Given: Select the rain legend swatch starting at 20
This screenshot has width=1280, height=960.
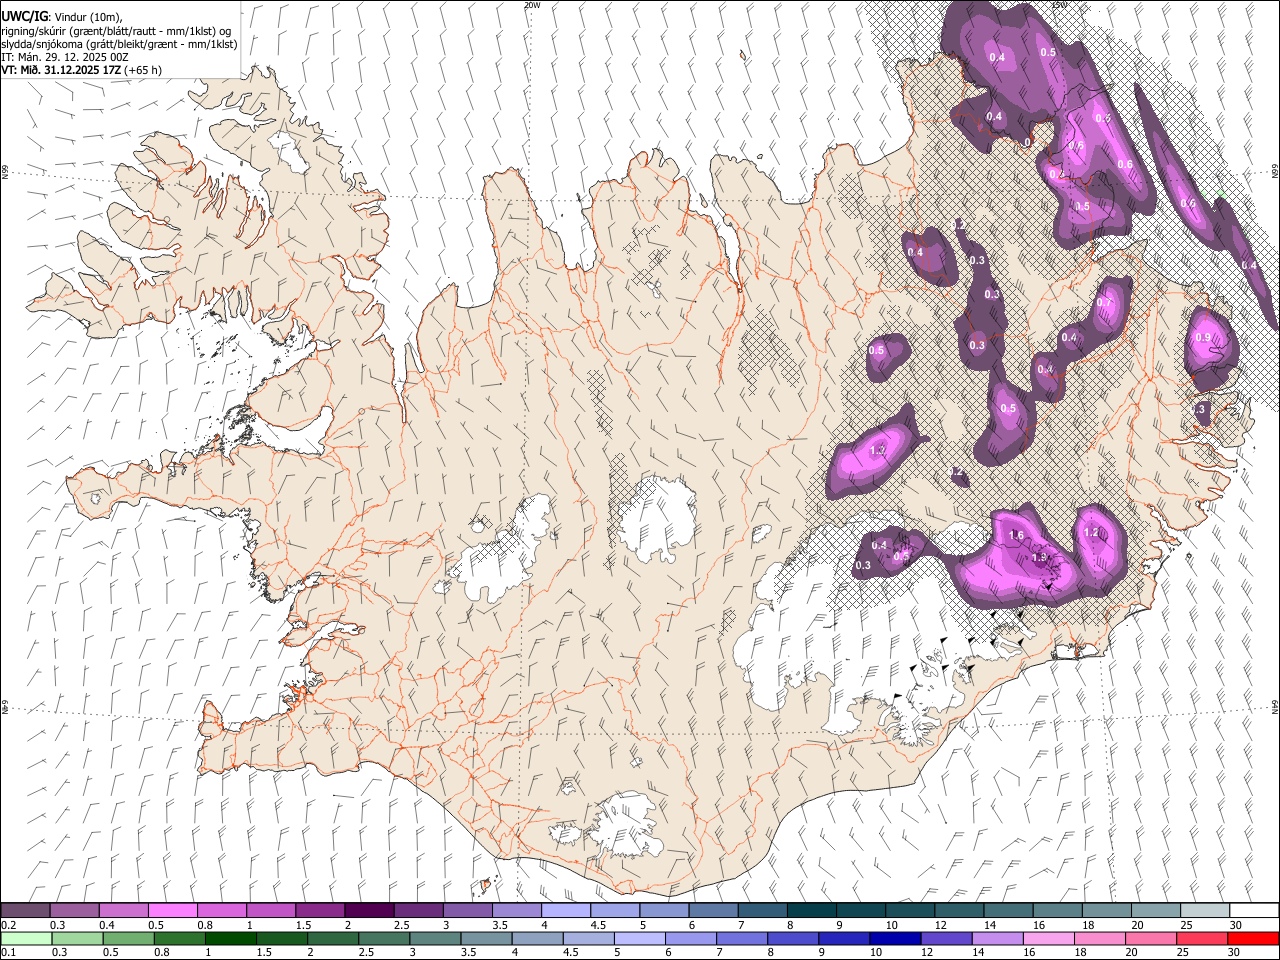Looking at the screenshot, I should tap(1151, 939).
